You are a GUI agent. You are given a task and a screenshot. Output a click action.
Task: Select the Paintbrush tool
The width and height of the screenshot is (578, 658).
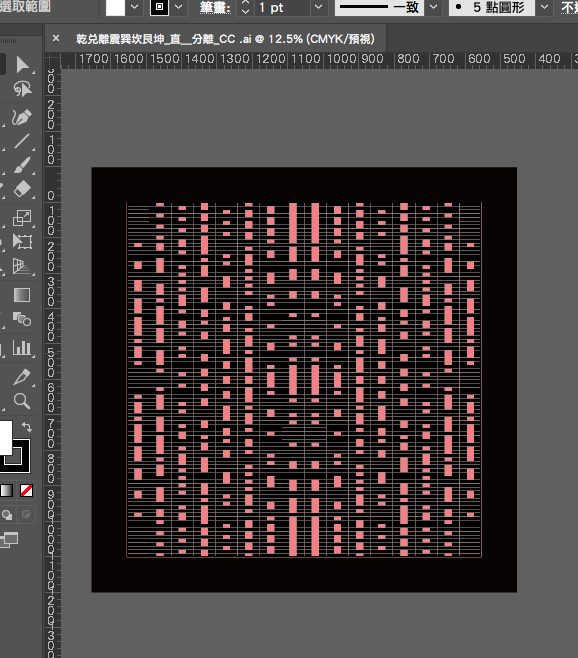(22, 165)
